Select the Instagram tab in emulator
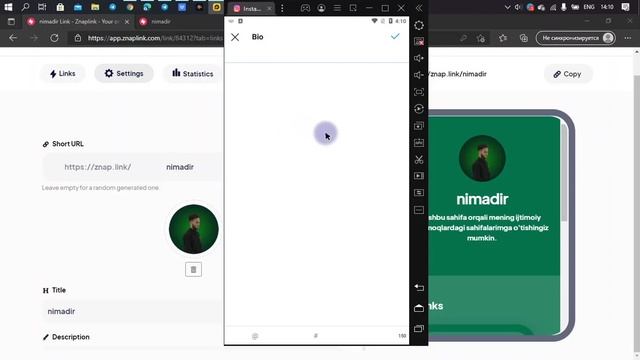 (x=250, y=9)
